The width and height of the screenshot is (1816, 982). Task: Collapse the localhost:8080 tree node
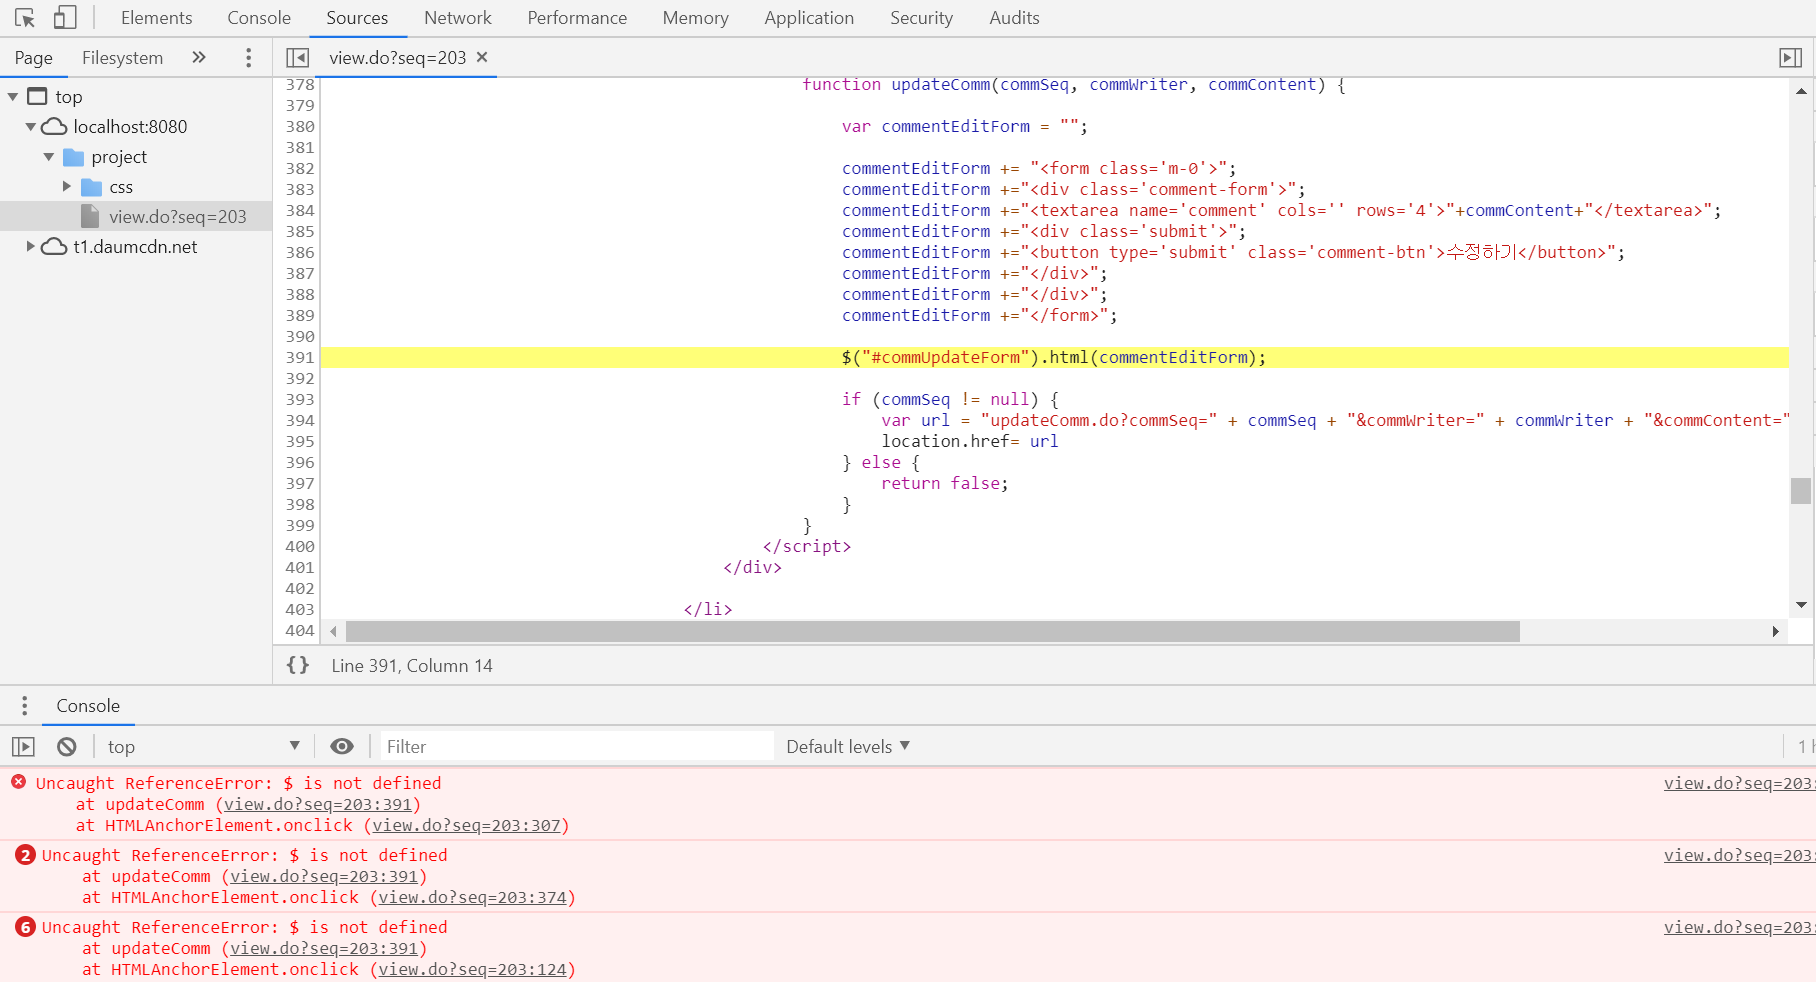(31, 127)
